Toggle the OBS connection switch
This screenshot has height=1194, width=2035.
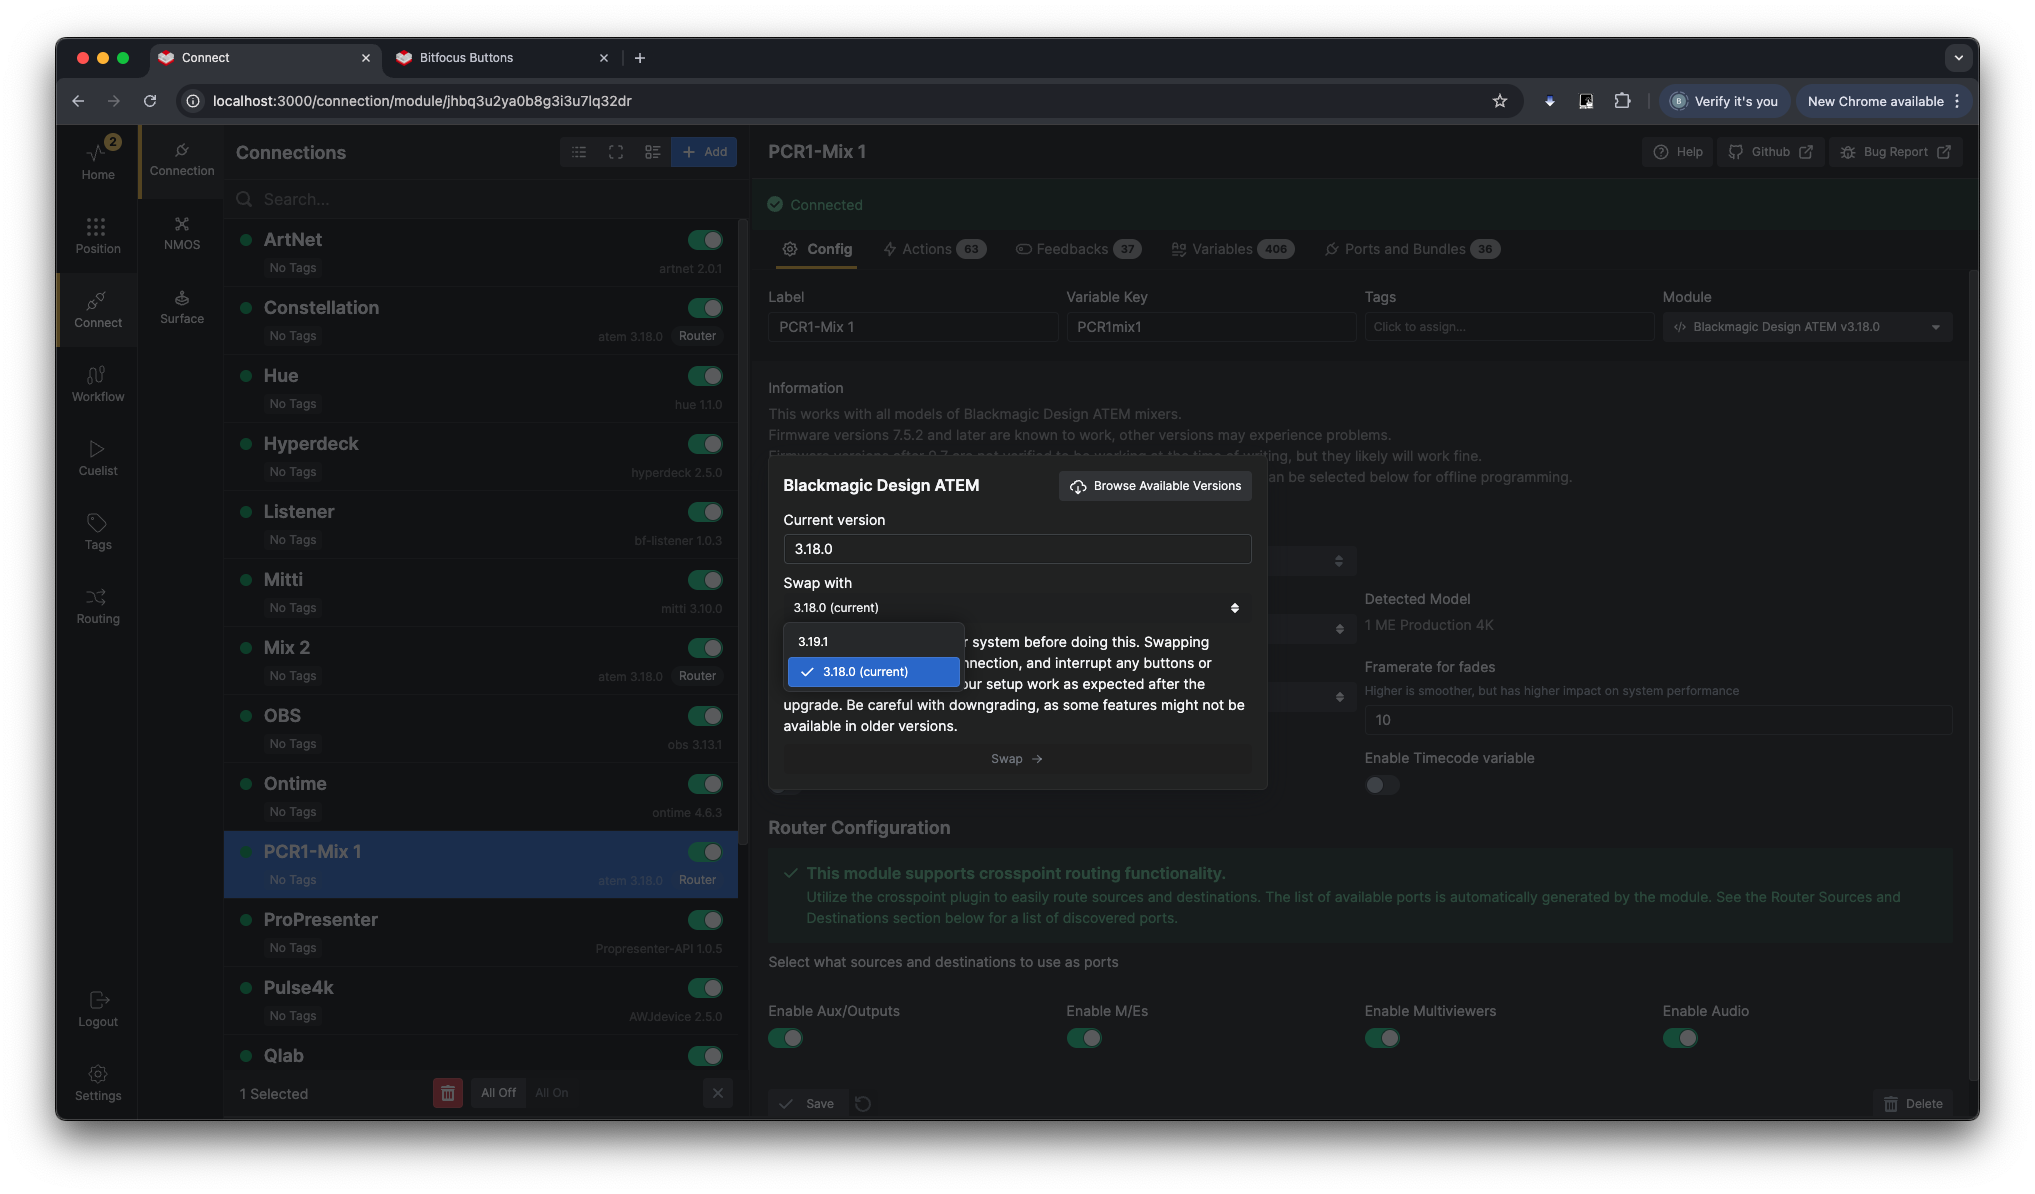pyautogui.click(x=705, y=716)
